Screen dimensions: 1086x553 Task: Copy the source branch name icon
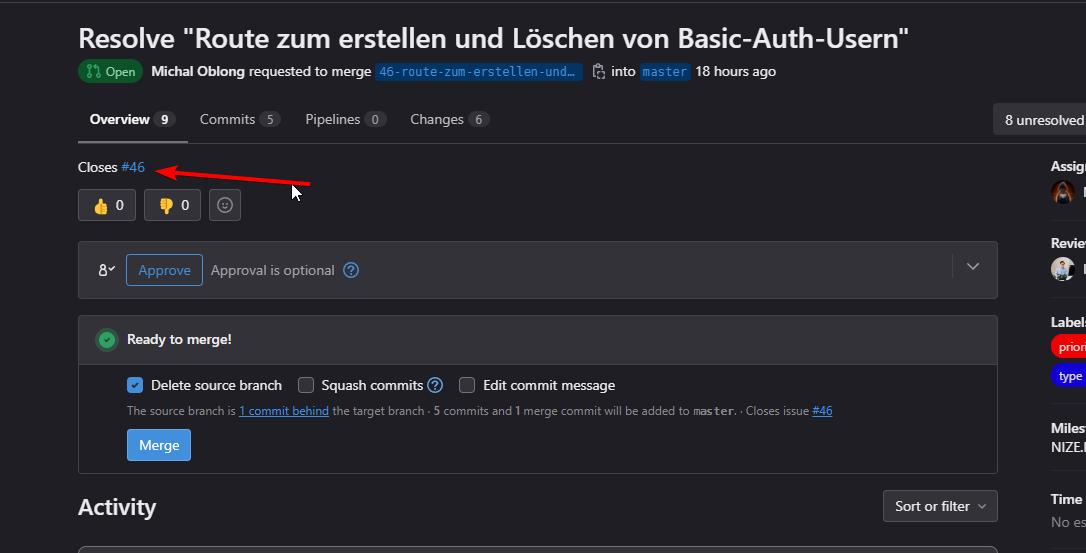[x=598, y=72]
